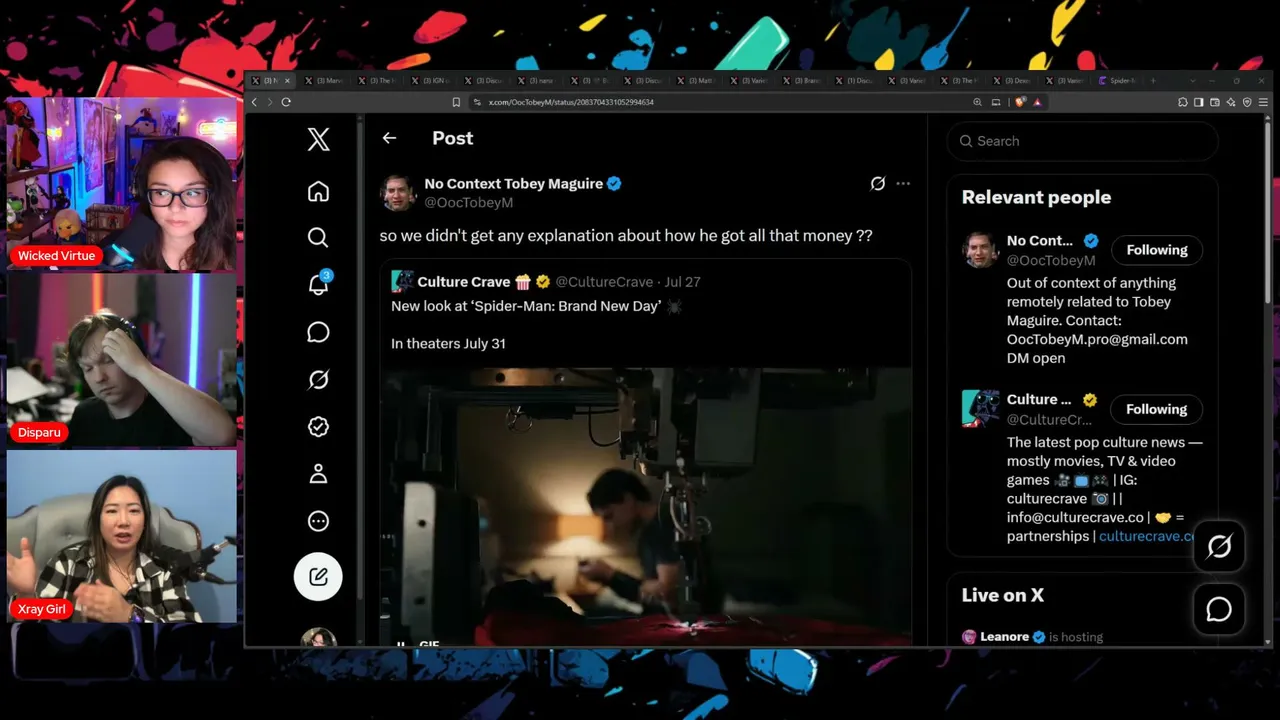Open the floating Grok button
1280x720 pixels.
pos(1219,546)
